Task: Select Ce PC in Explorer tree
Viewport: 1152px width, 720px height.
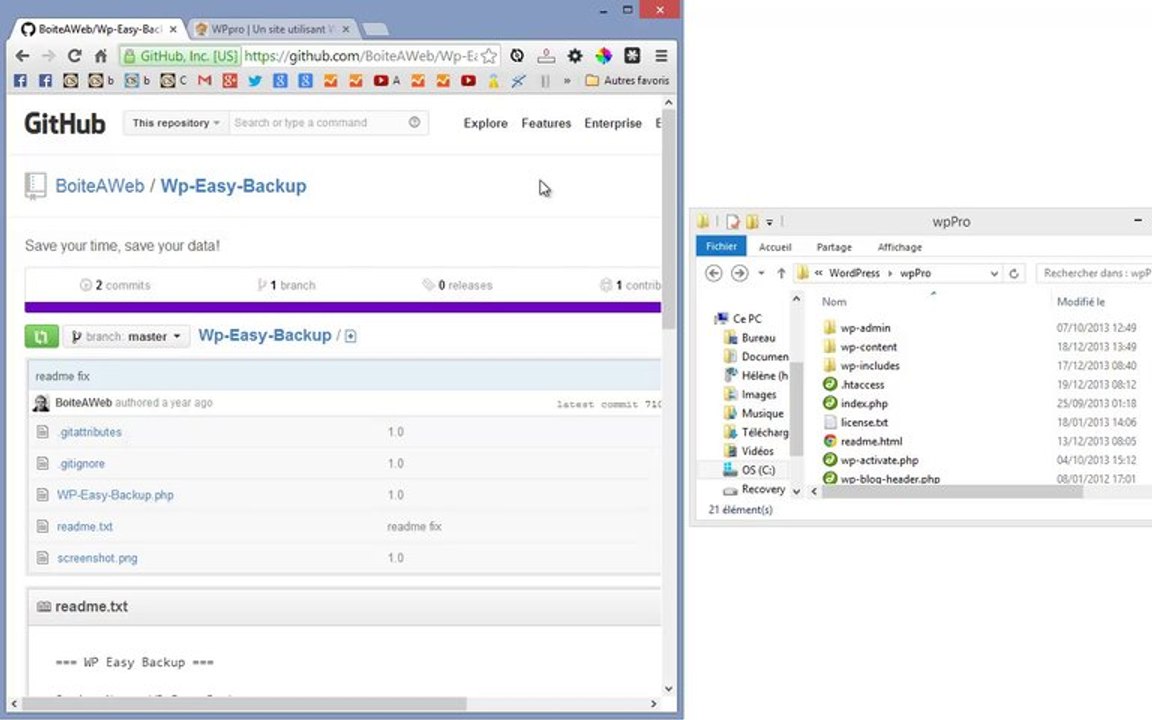Action: (747, 319)
